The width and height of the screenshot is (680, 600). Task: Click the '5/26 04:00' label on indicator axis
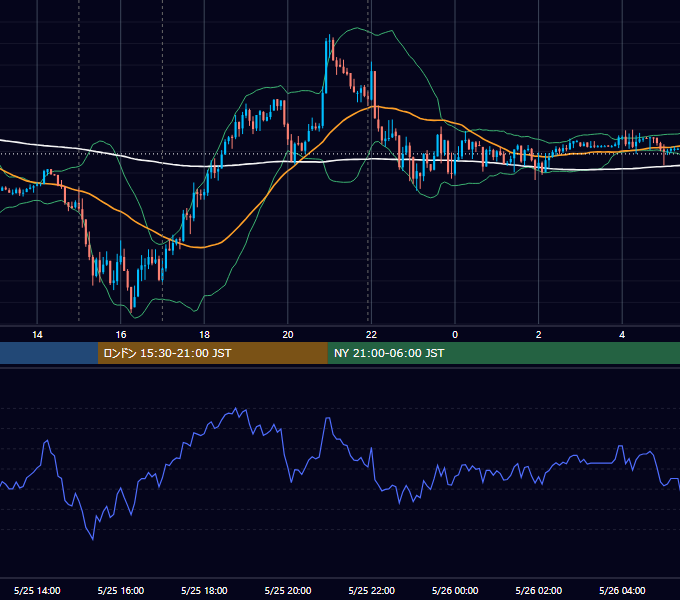click(622, 590)
